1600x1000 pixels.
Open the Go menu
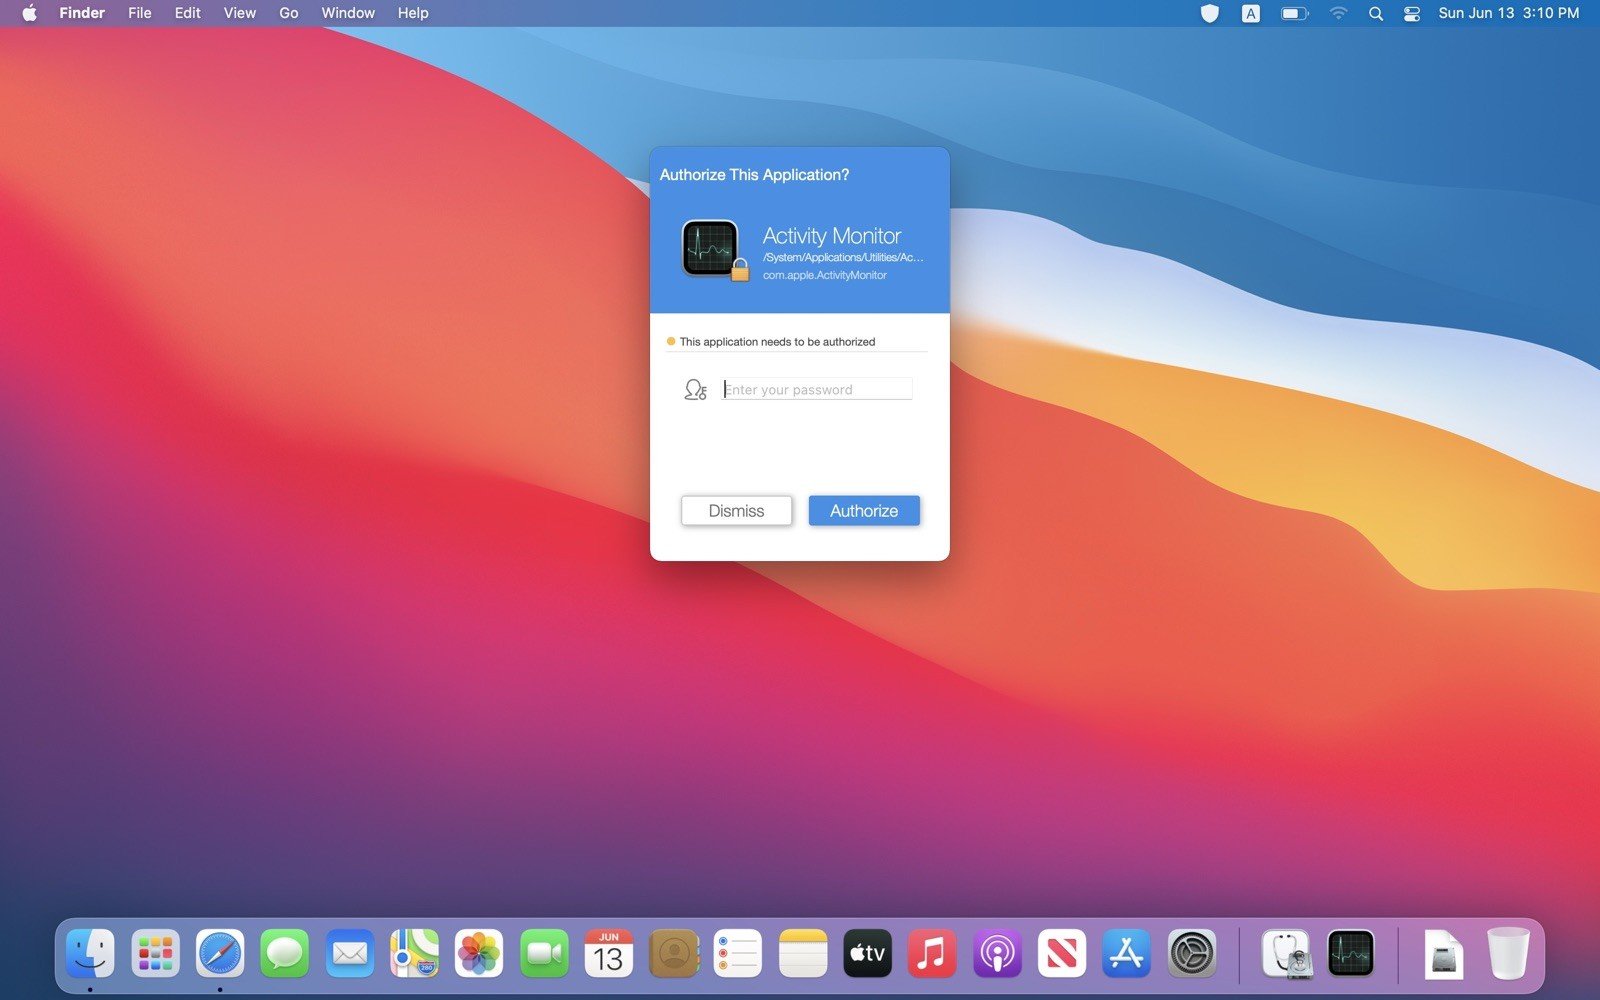tap(288, 13)
